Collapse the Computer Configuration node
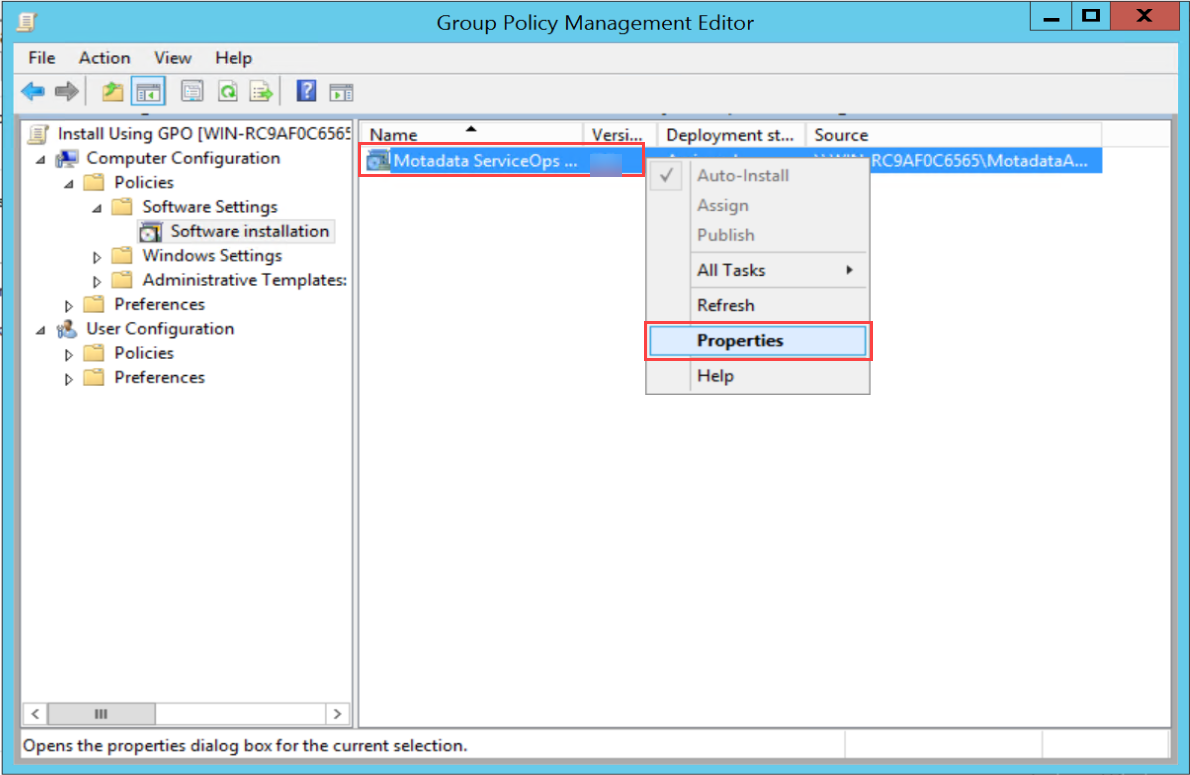This screenshot has width=1190, height=775. pyautogui.click(x=41, y=159)
